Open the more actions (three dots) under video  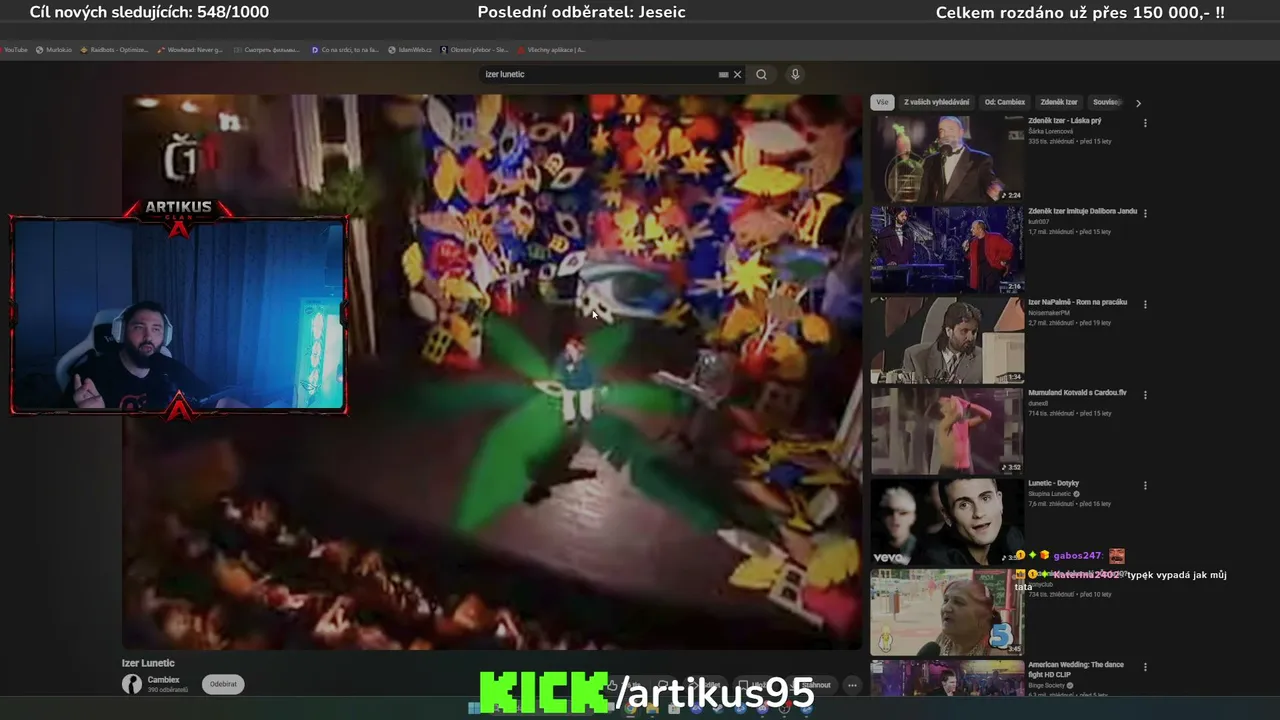pyautogui.click(x=852, y=685)
